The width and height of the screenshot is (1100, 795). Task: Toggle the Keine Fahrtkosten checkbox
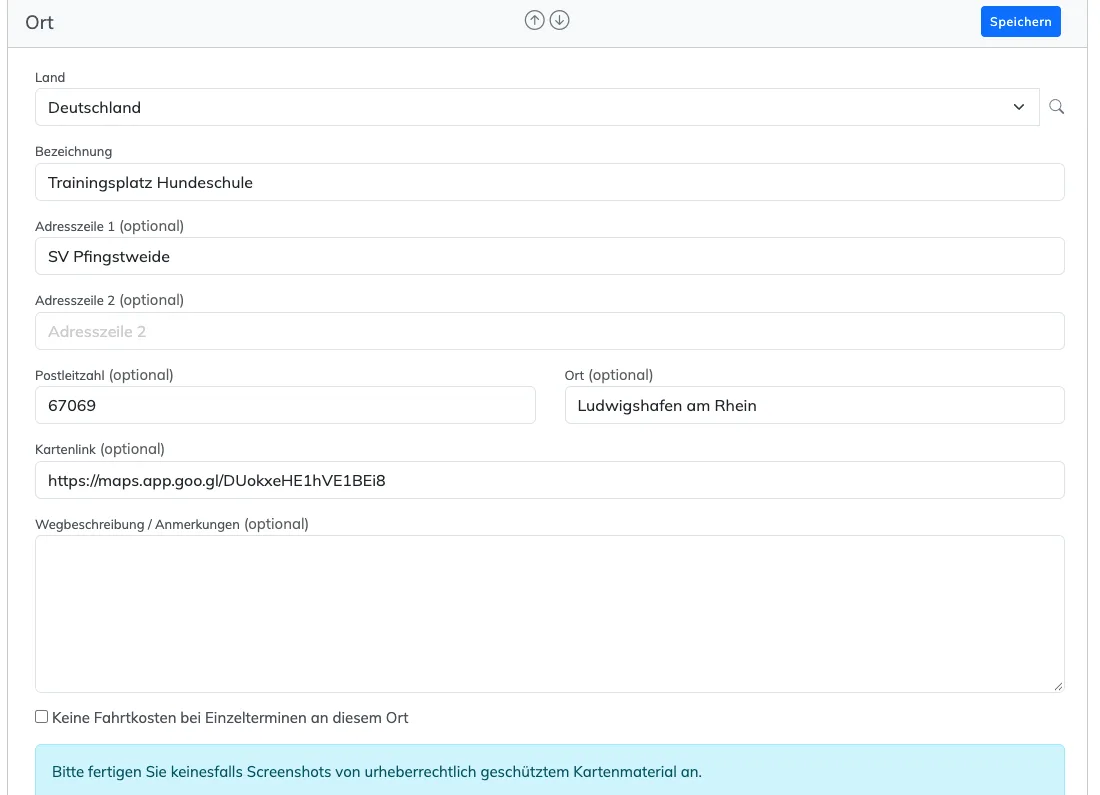42,716
